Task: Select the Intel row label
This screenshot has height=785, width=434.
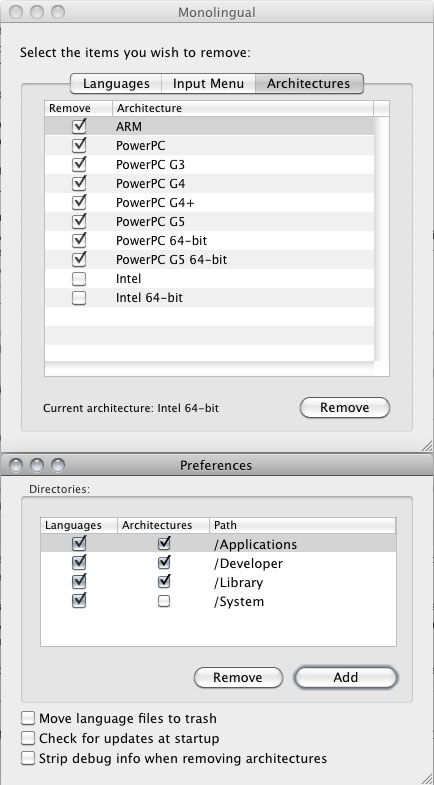Action: (x=129, y=279)
